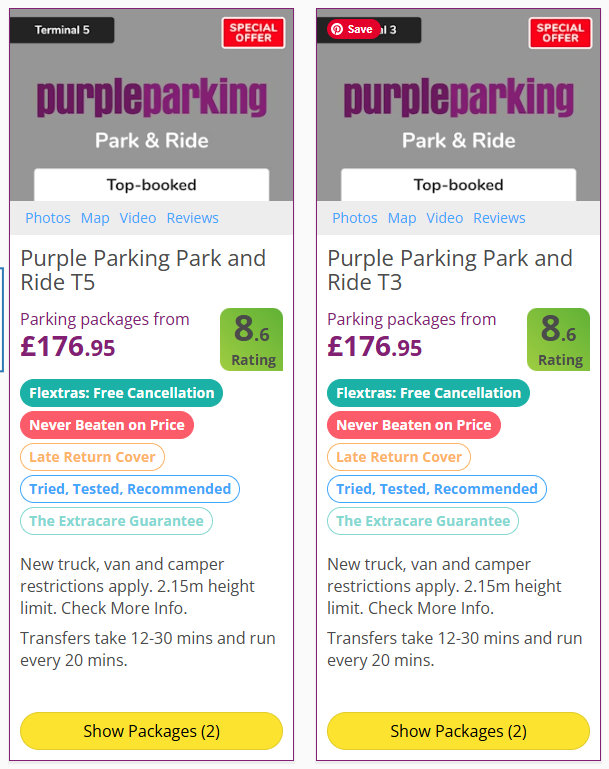Open Map for Terminal 5 parking
The image size is (609, 769).
tap(95, 218)
